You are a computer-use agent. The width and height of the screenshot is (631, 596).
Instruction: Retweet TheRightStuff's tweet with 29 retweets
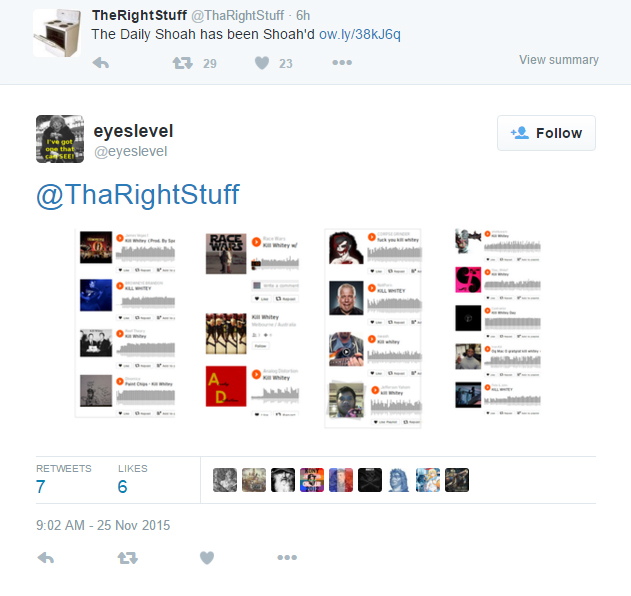point(183,63)
